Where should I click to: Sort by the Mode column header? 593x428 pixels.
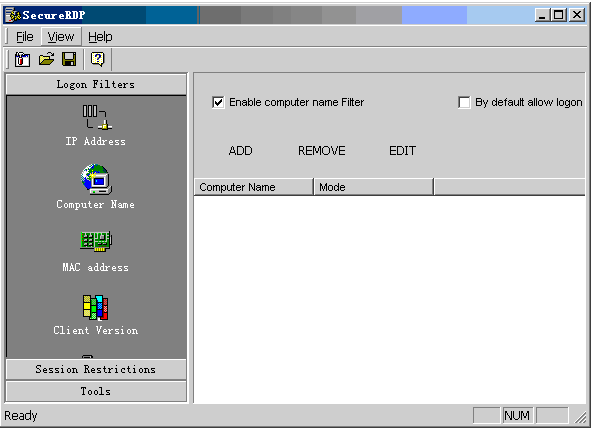coord(374,187)
